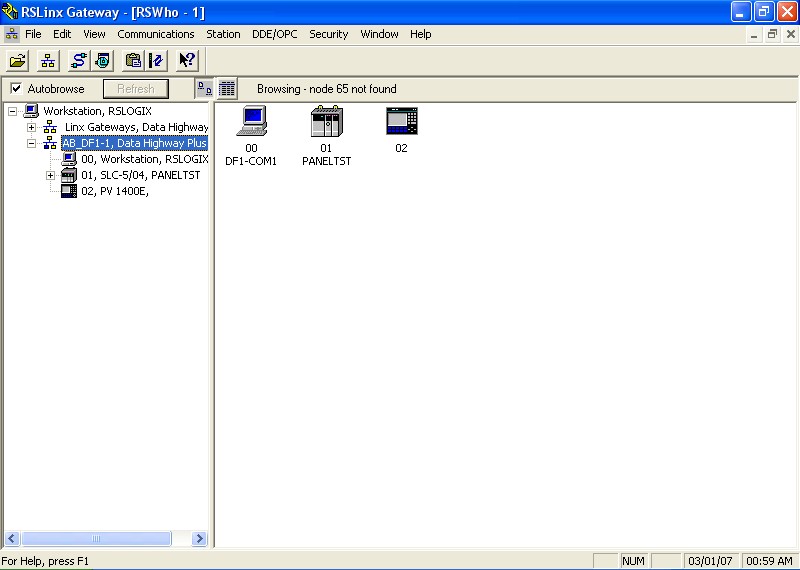This screenshot has height=570, width=800.
Task: Select '02, PV 1400E,' tree row
Action: (x=115, y=191)
